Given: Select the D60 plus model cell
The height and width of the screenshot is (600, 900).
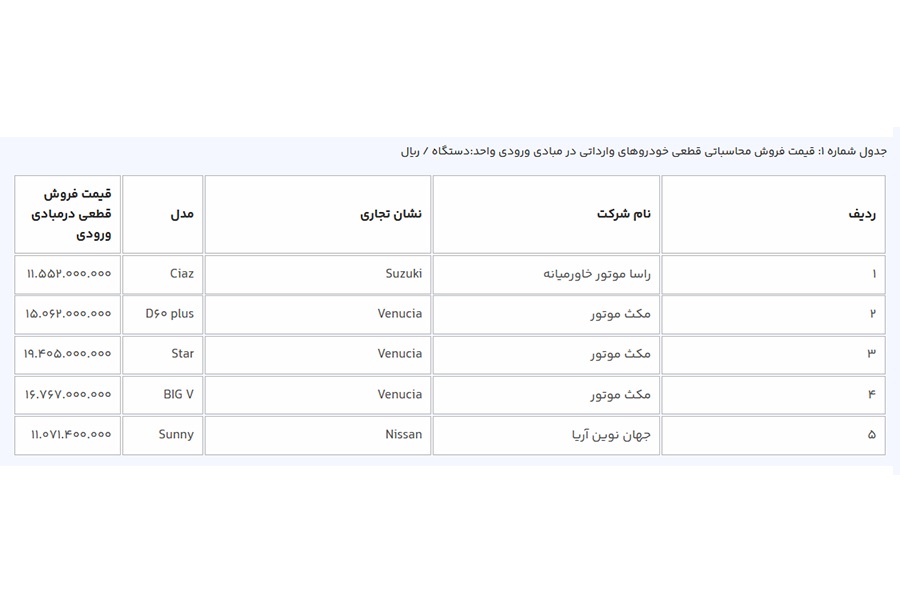Looking at the screenshot, I should [x=163, y=314].
